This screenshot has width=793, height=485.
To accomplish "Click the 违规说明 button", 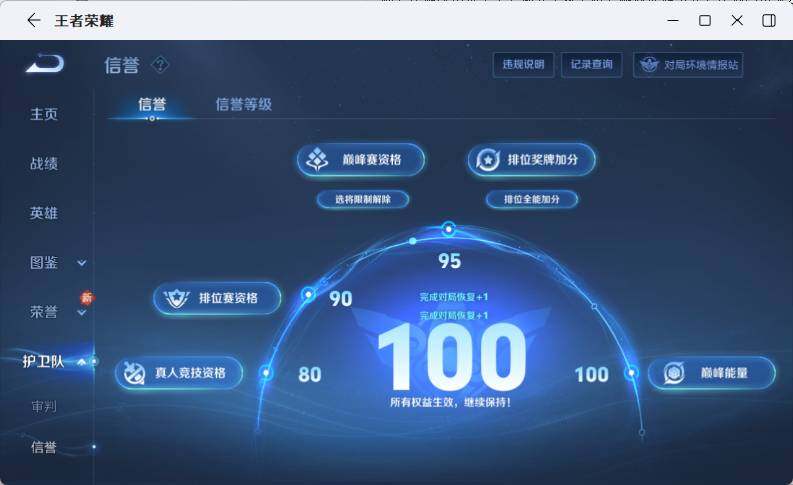I will [523, 65].
